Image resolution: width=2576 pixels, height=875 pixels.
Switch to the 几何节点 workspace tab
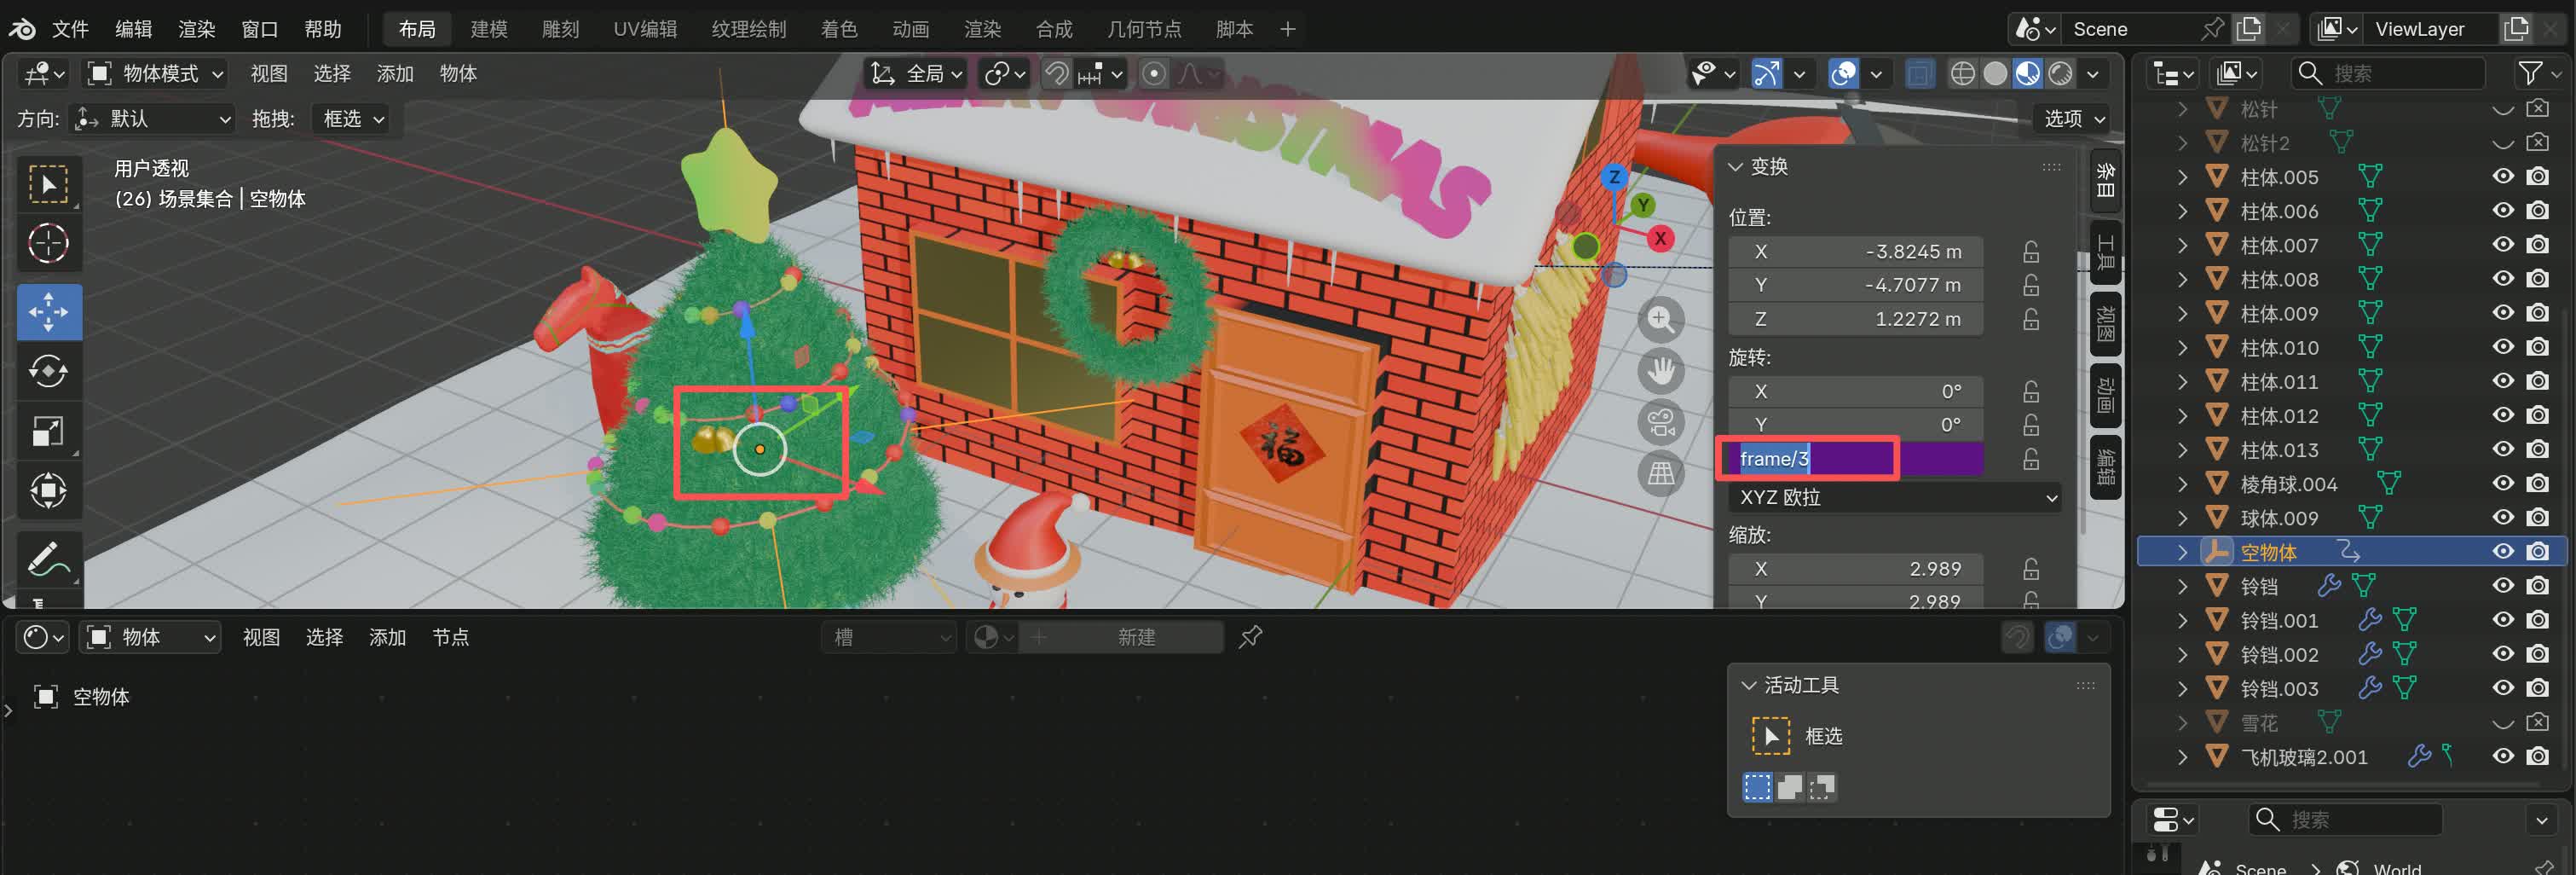pos(1143,29)
